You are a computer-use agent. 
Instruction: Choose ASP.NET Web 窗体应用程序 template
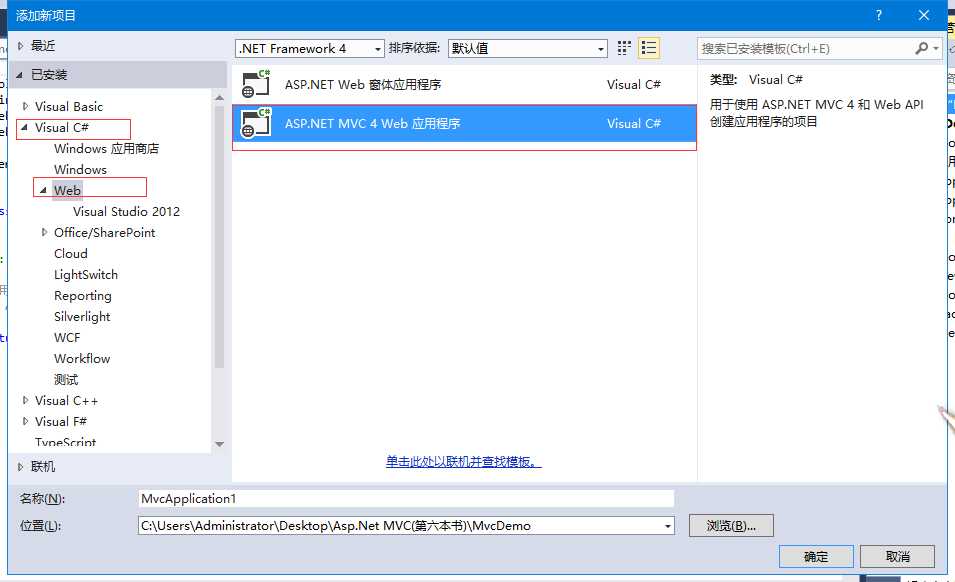click(464, 85)
